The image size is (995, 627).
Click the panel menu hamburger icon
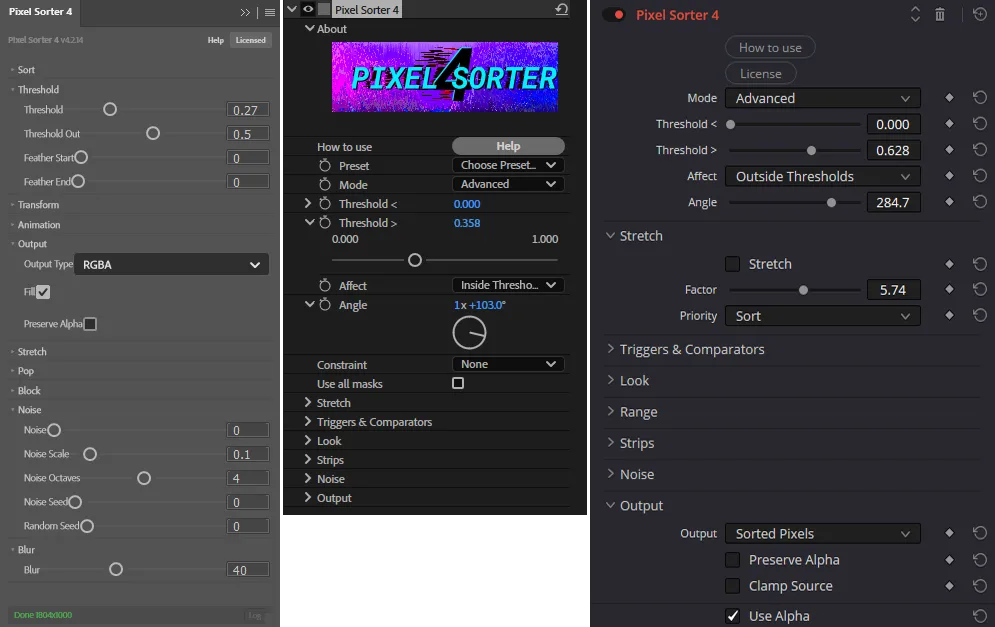pyautogui.click(x=270, y=13)
